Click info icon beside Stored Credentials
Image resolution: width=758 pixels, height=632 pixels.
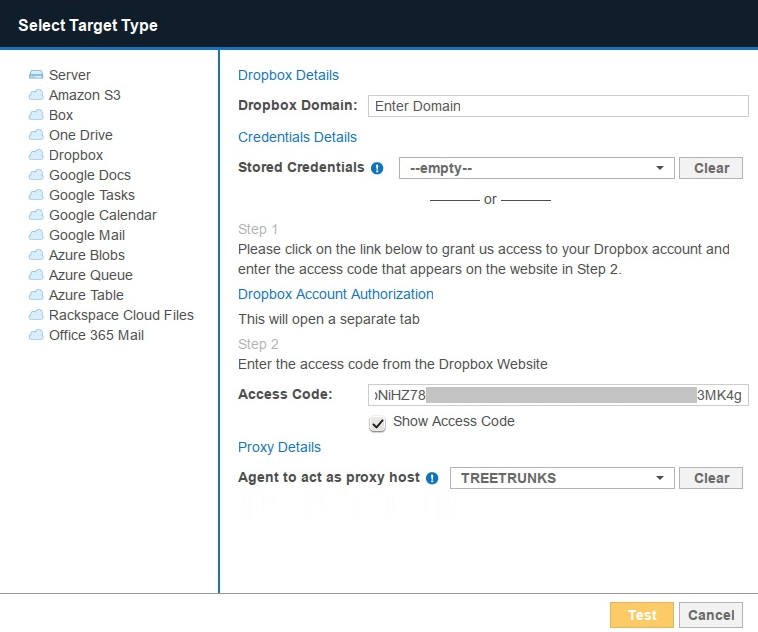[377, 168]
